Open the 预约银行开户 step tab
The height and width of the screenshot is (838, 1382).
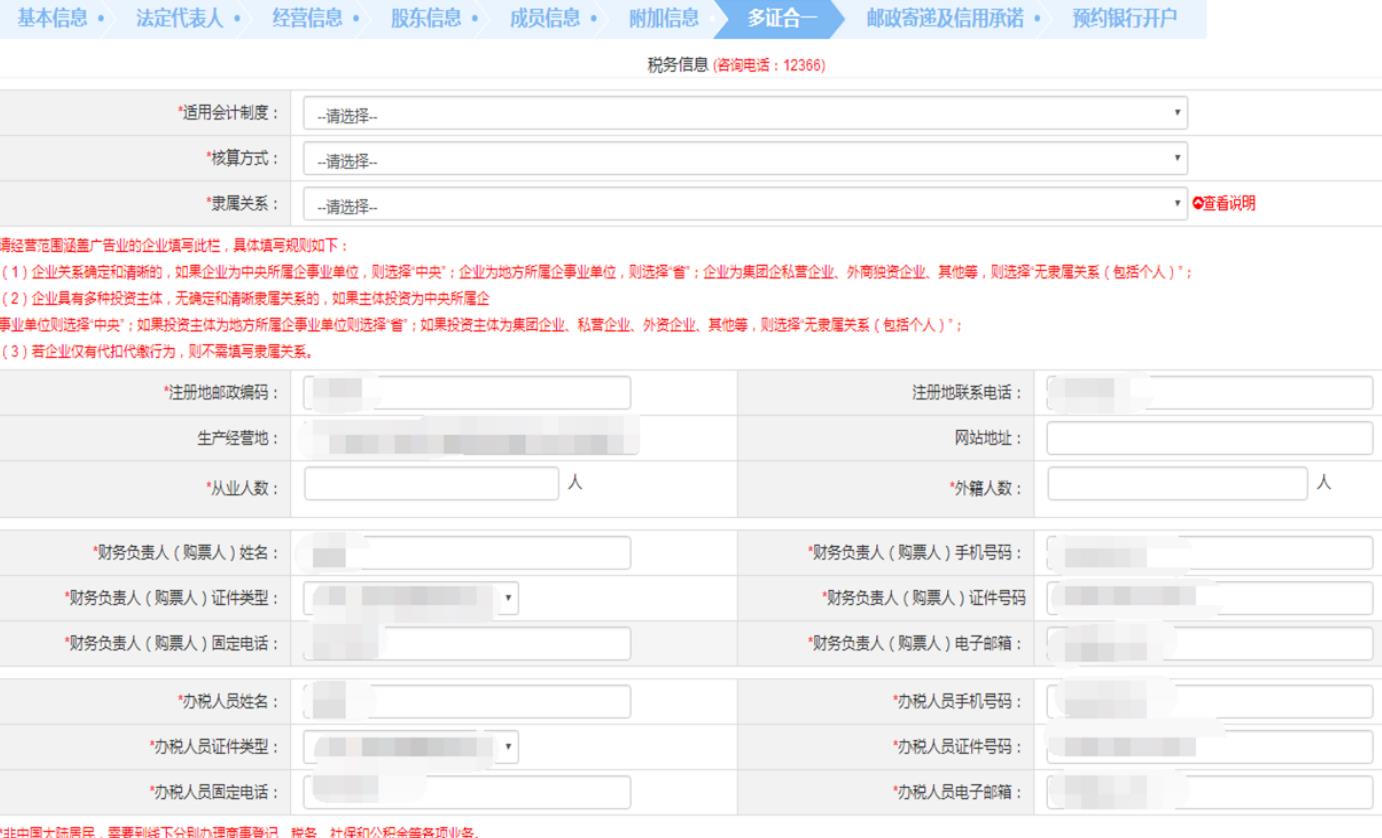[x=1124, y=20]
